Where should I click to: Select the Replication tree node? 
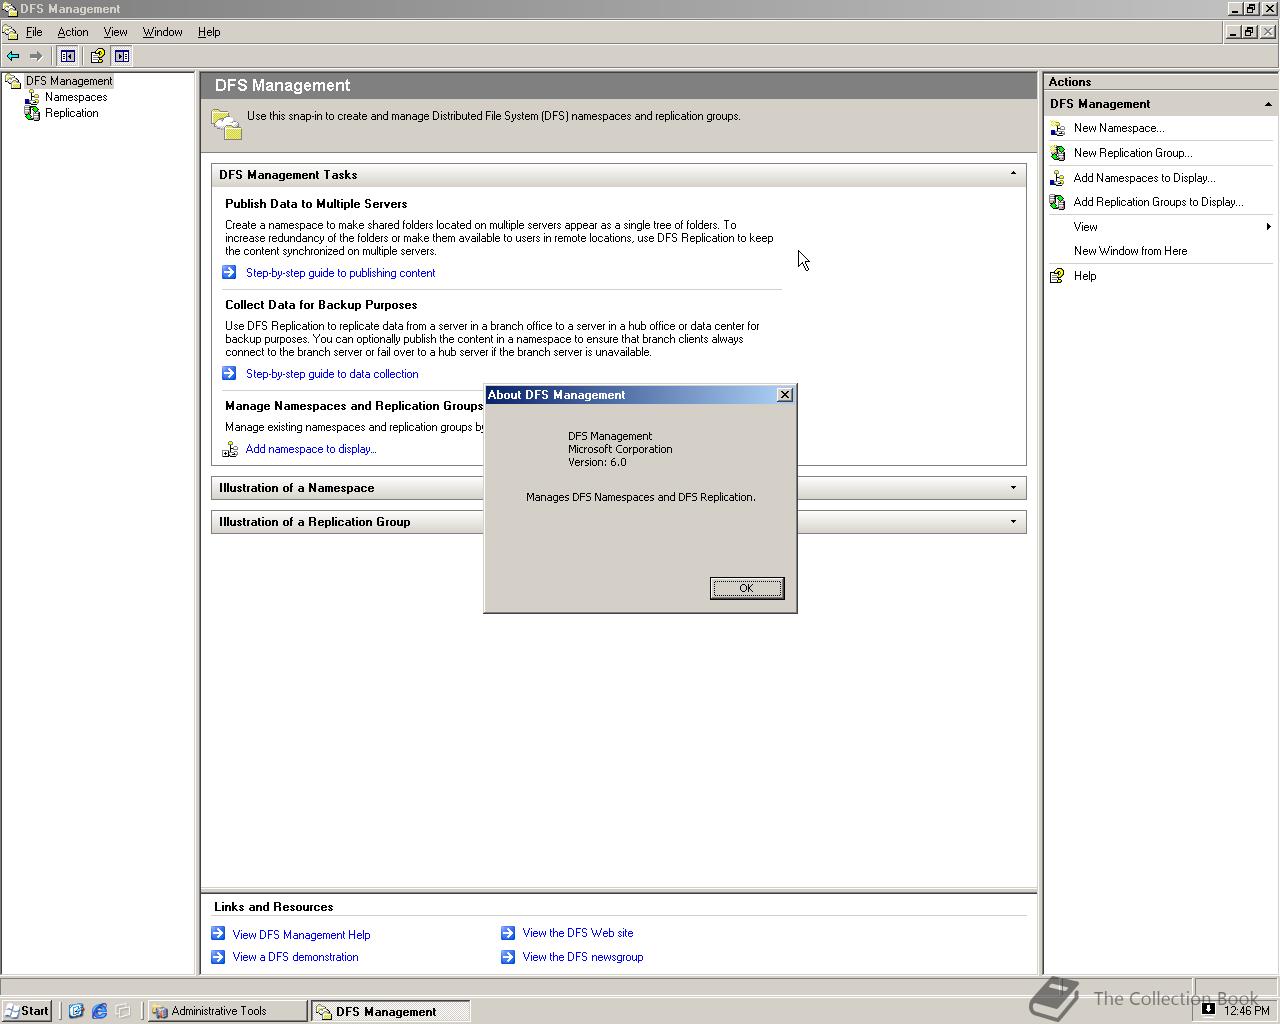click(71, 113)
